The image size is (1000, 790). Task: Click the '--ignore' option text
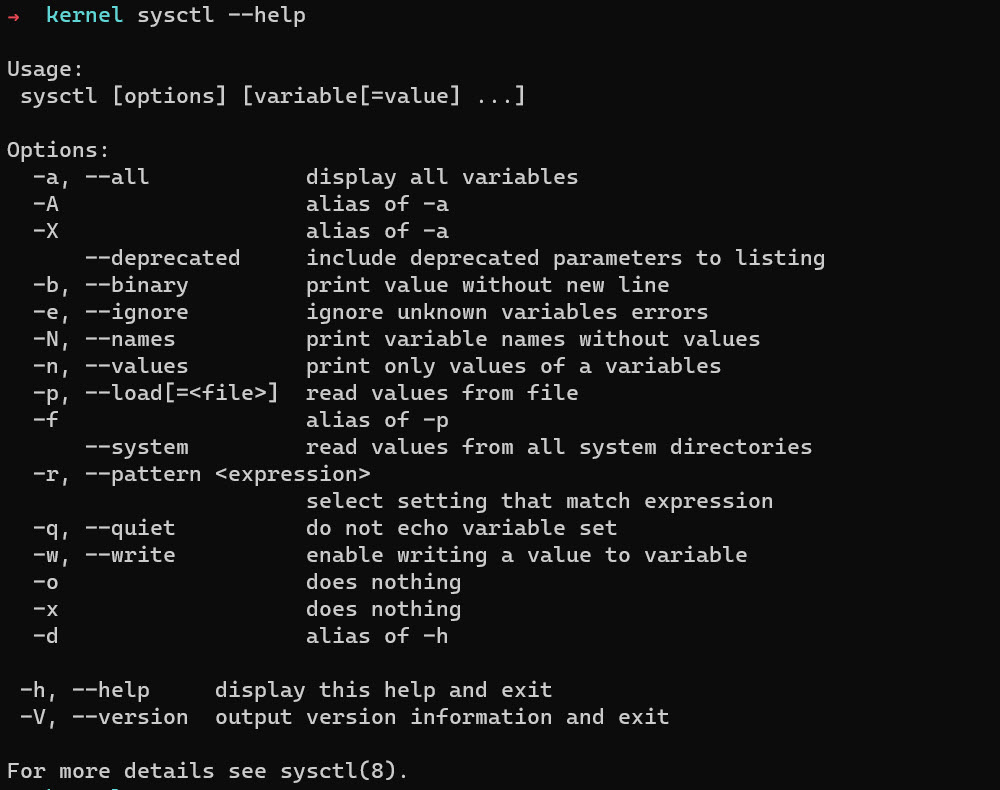coord(136,312)
